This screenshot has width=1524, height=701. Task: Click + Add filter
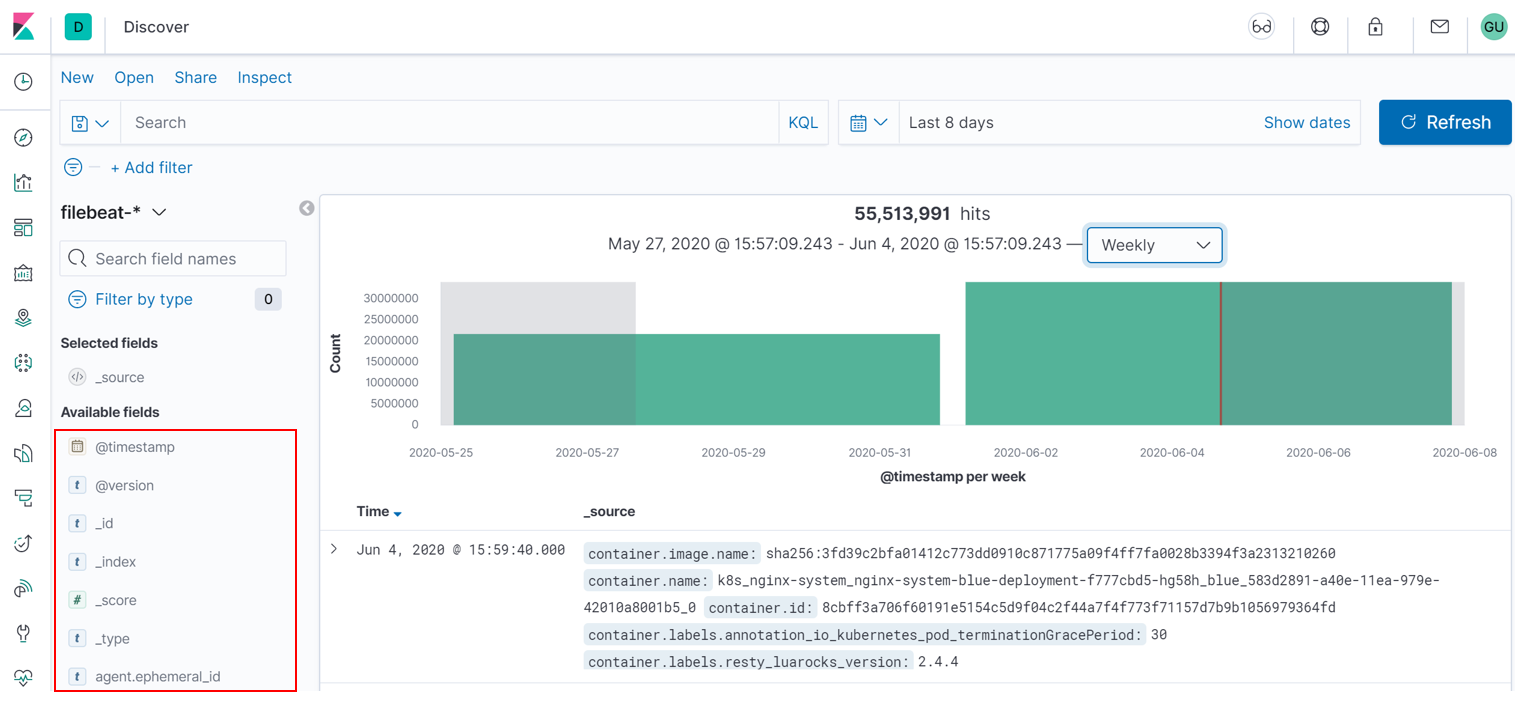(x=151, y=167)
